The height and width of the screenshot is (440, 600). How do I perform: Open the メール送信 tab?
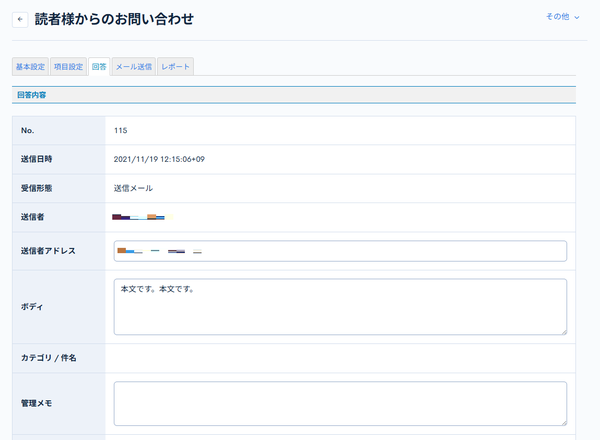[134, 67]
